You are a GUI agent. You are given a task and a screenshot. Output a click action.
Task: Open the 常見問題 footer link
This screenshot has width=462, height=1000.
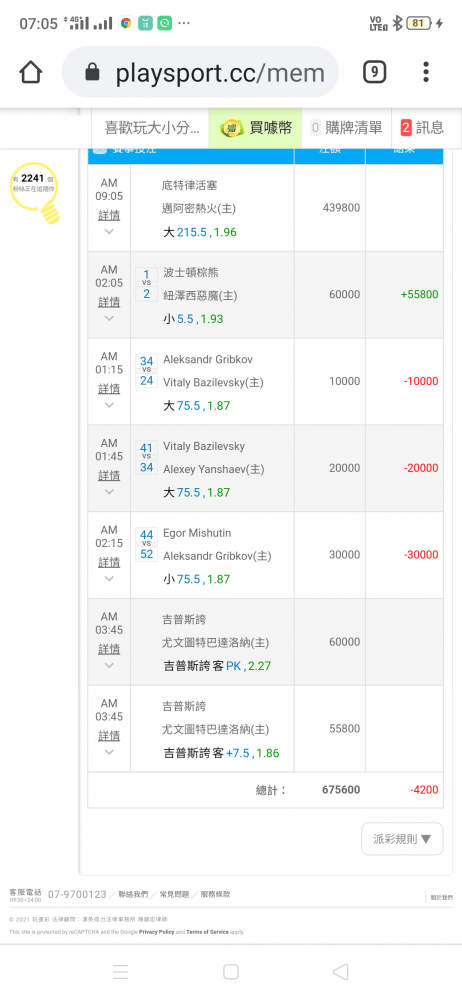[x=174, y=895]
